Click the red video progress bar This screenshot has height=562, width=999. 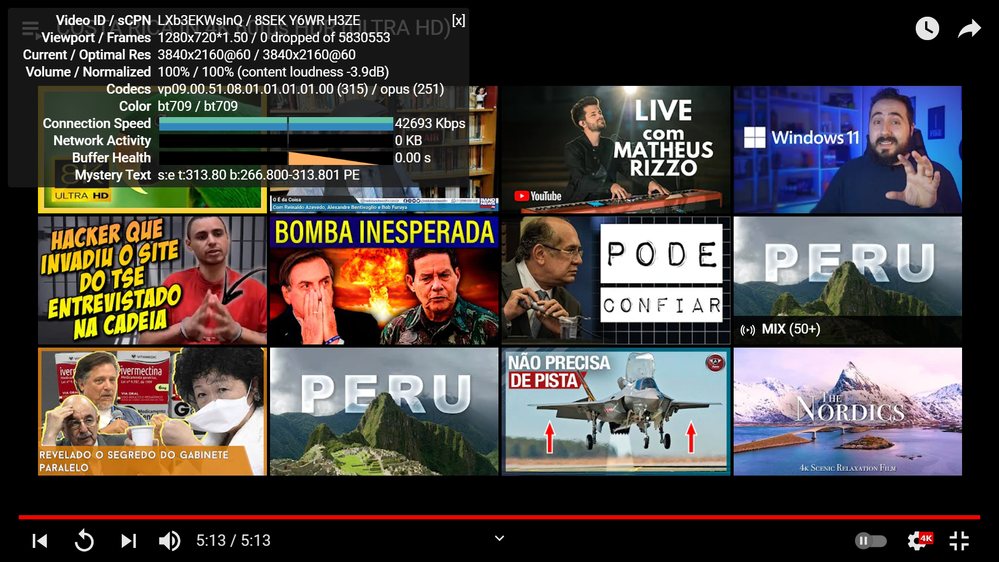499,517
